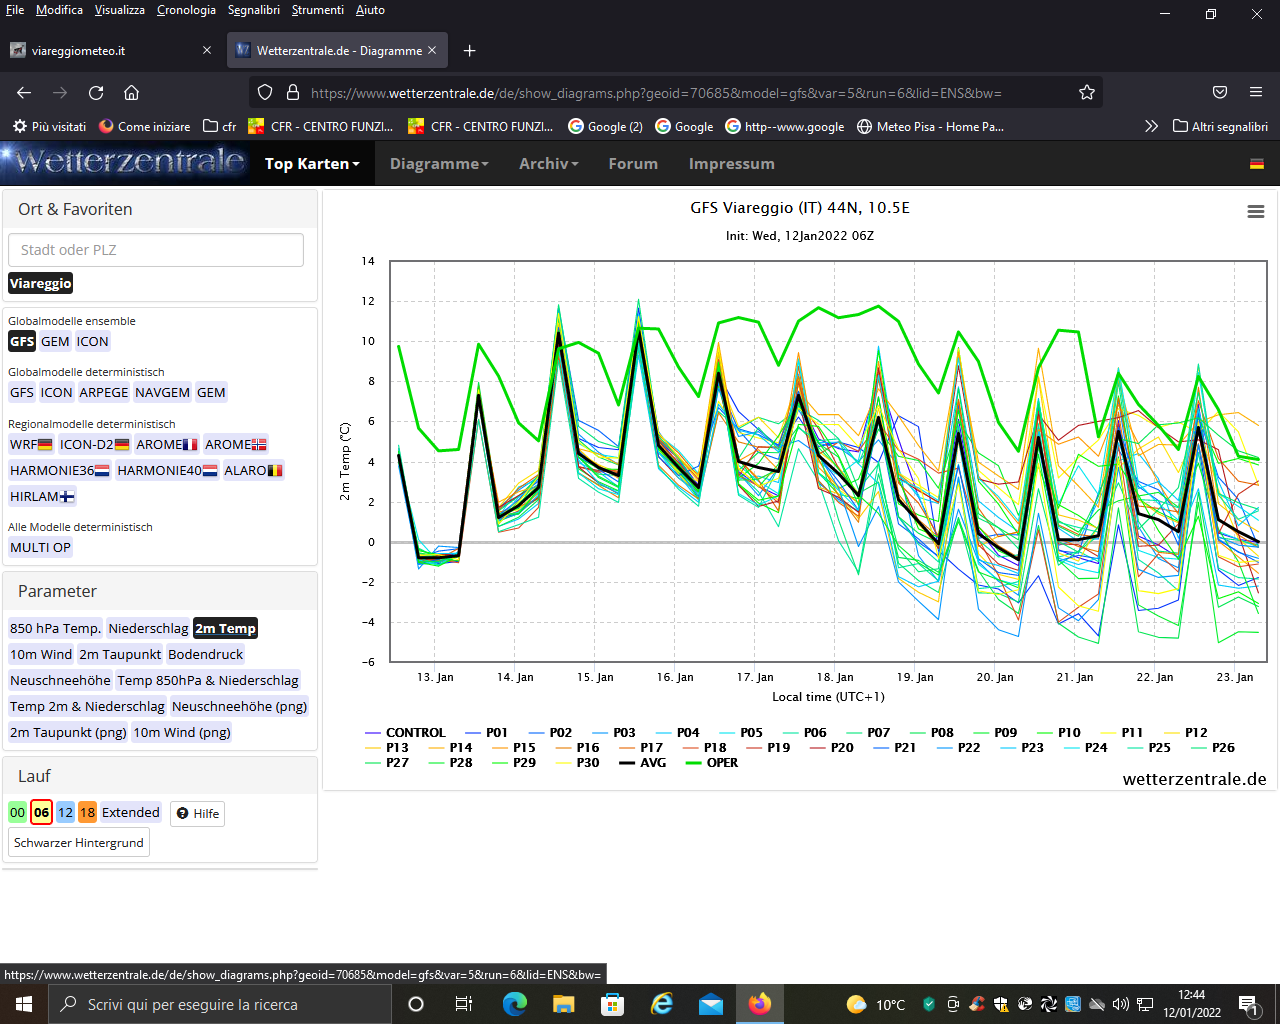The height and width of the screenshot is (1024, 1280).
Task: Open the chart hamburger context menu
Action: tap(1256, 211)
